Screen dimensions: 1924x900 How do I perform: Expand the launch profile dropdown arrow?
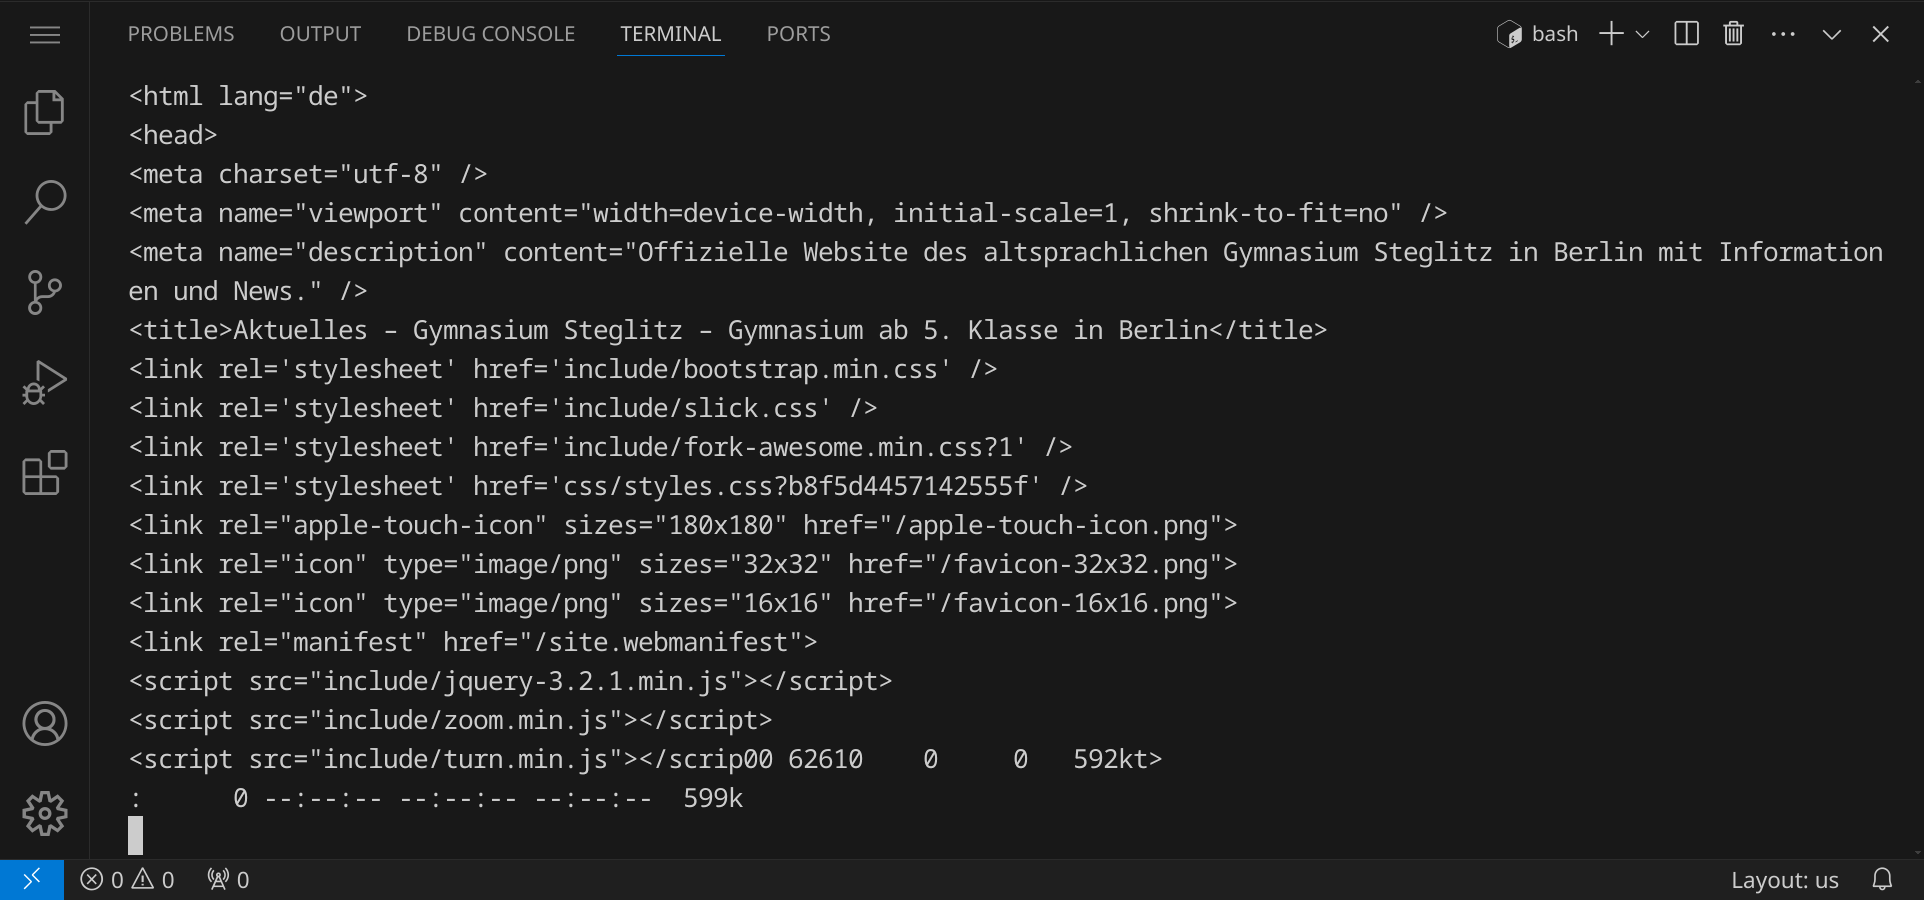[1642, 34]
